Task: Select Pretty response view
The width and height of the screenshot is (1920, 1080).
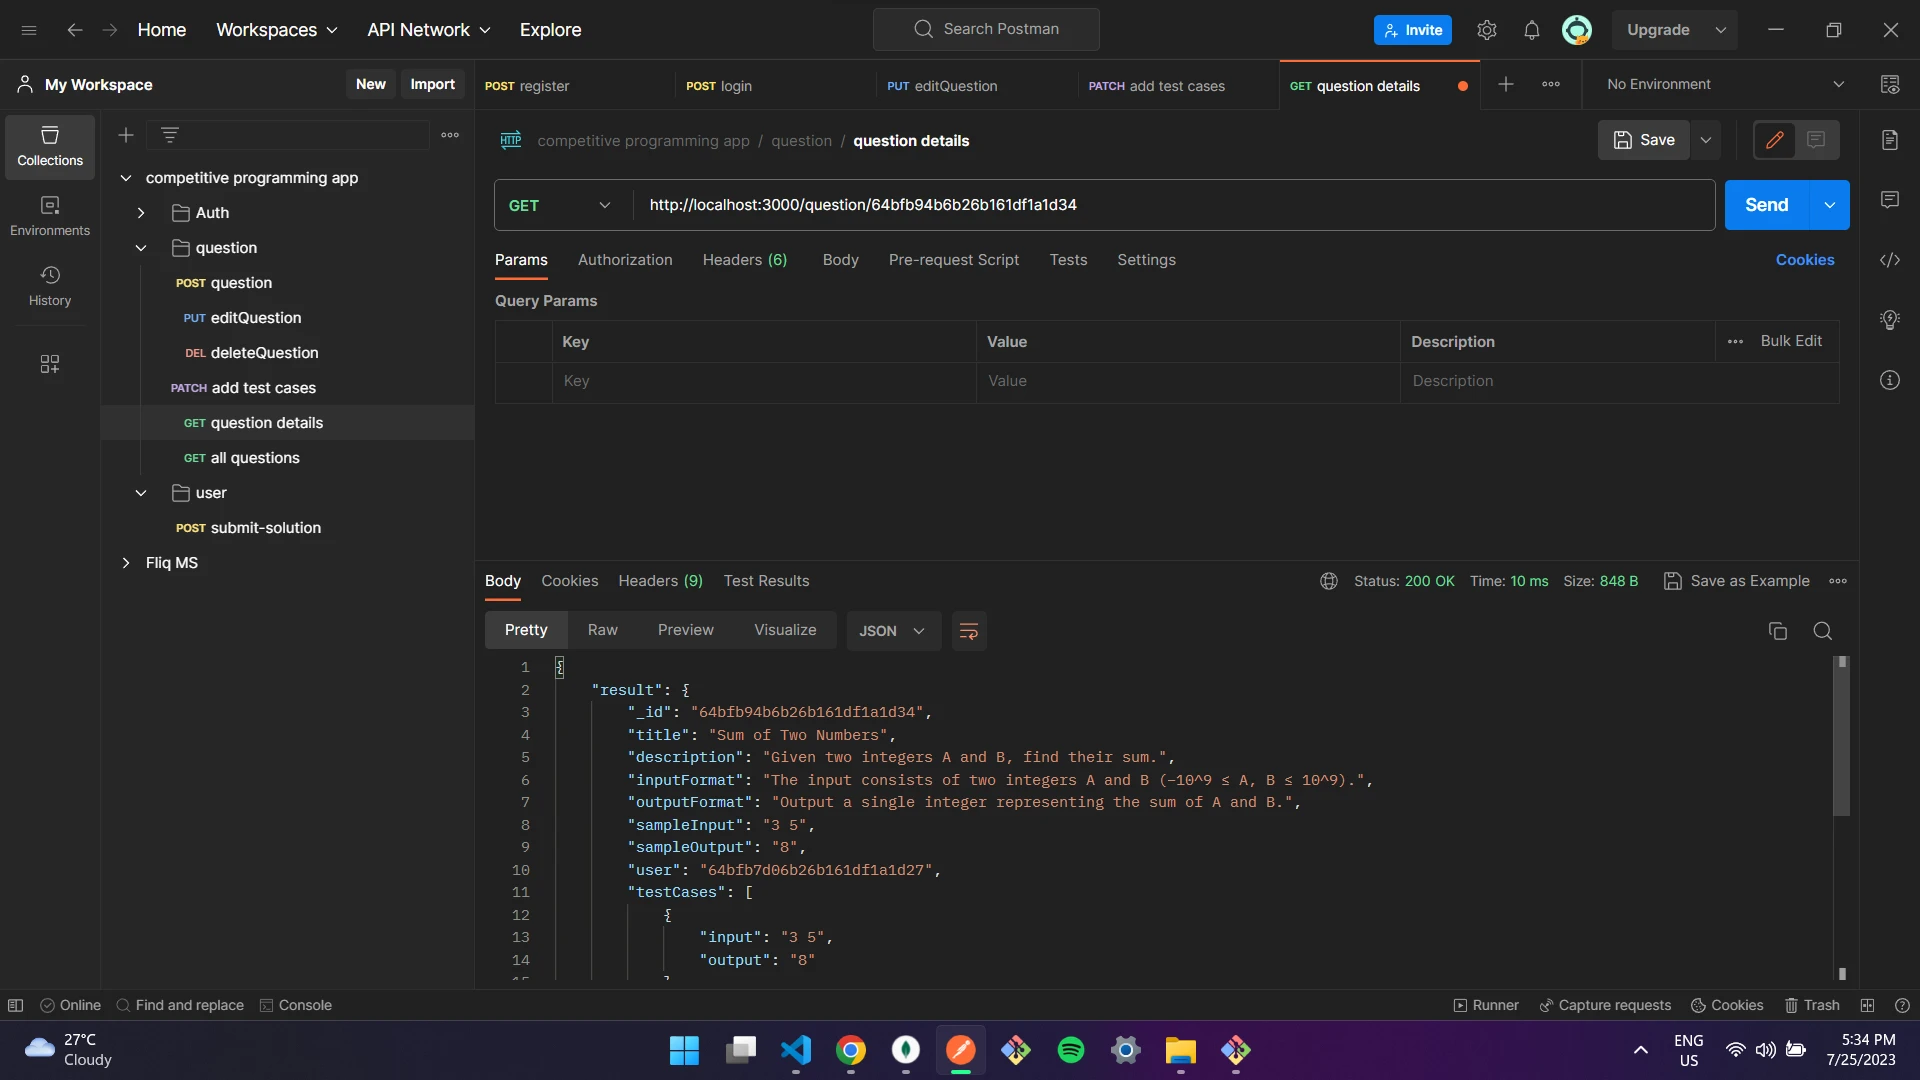Action: click(x=526, y=631)
